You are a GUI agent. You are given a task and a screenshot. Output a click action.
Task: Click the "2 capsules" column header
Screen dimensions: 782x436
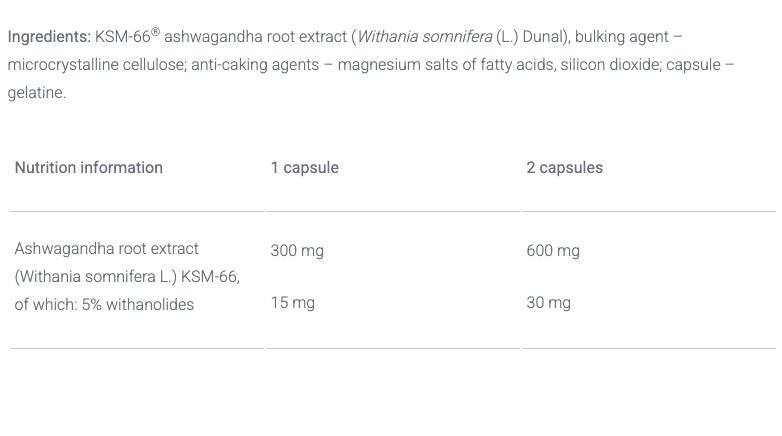tap(564, 168)
